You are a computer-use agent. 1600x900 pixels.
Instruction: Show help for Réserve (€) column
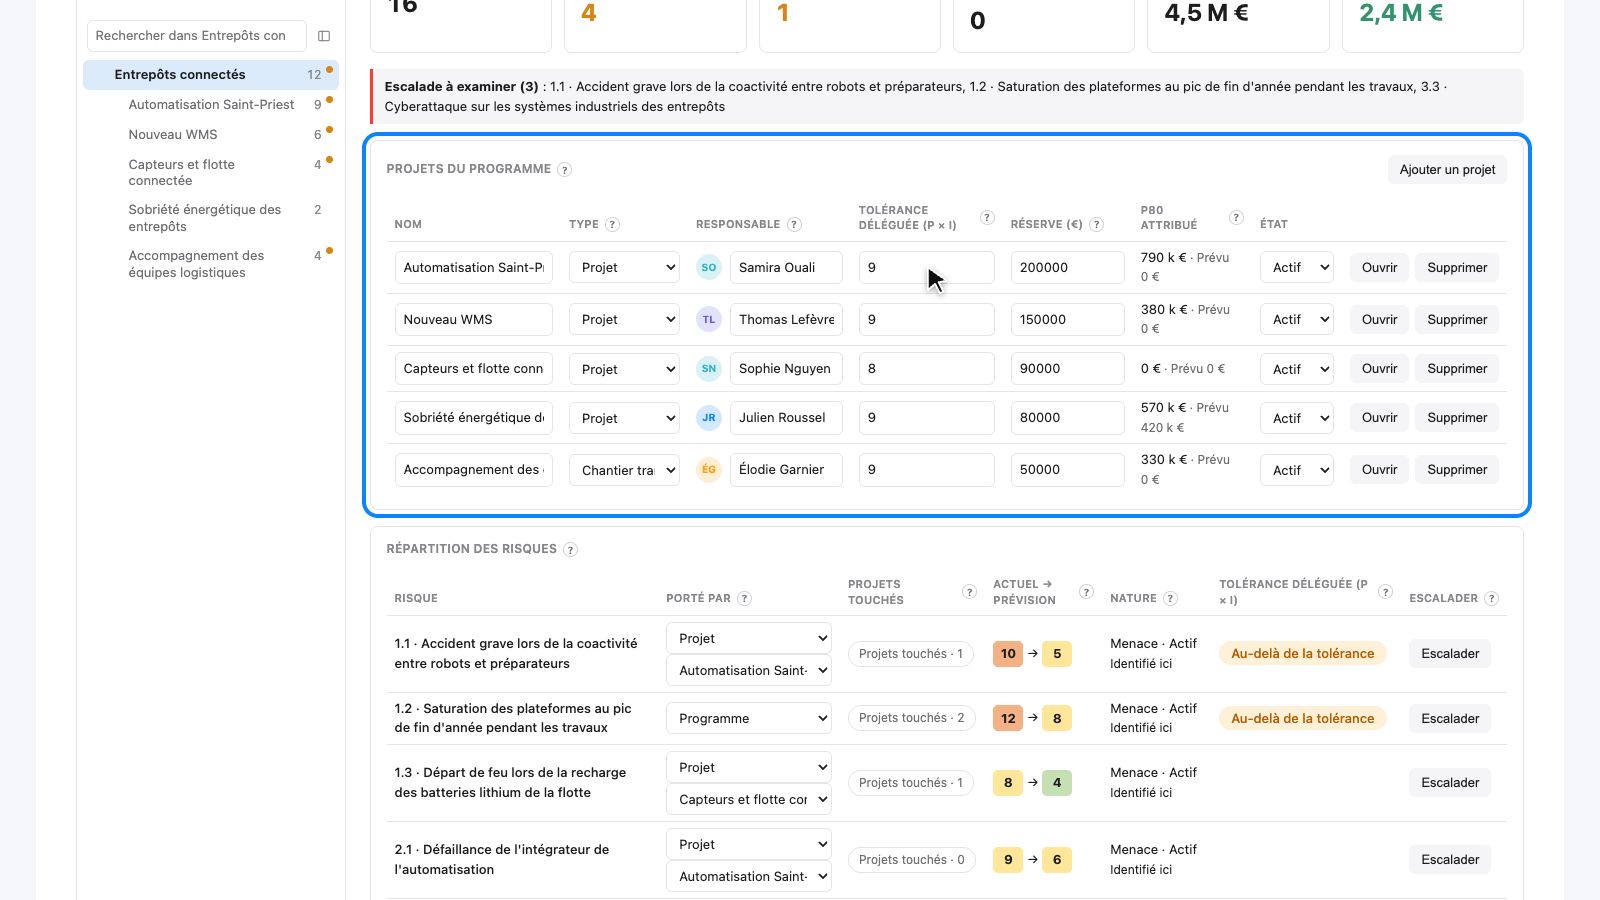click(1096, 225)
